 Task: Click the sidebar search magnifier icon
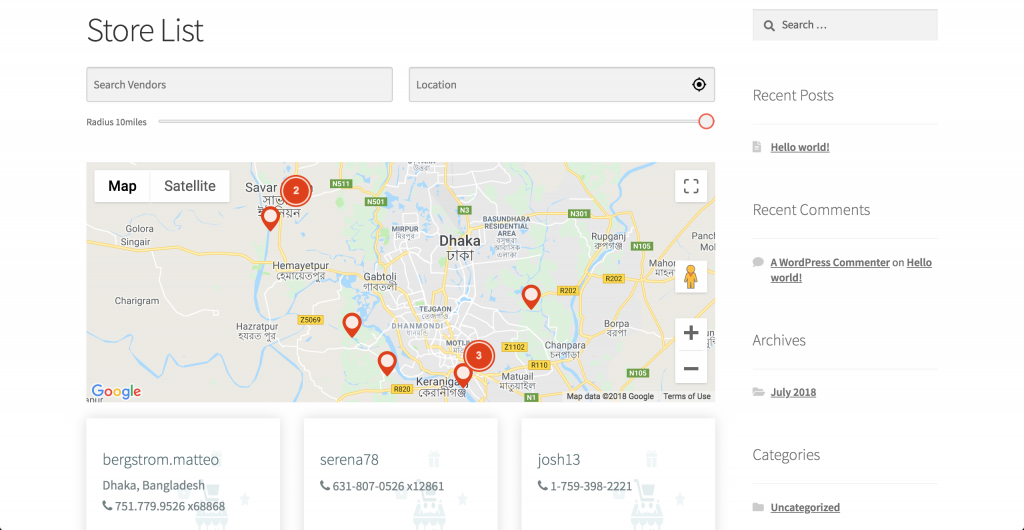click(769, 25)
